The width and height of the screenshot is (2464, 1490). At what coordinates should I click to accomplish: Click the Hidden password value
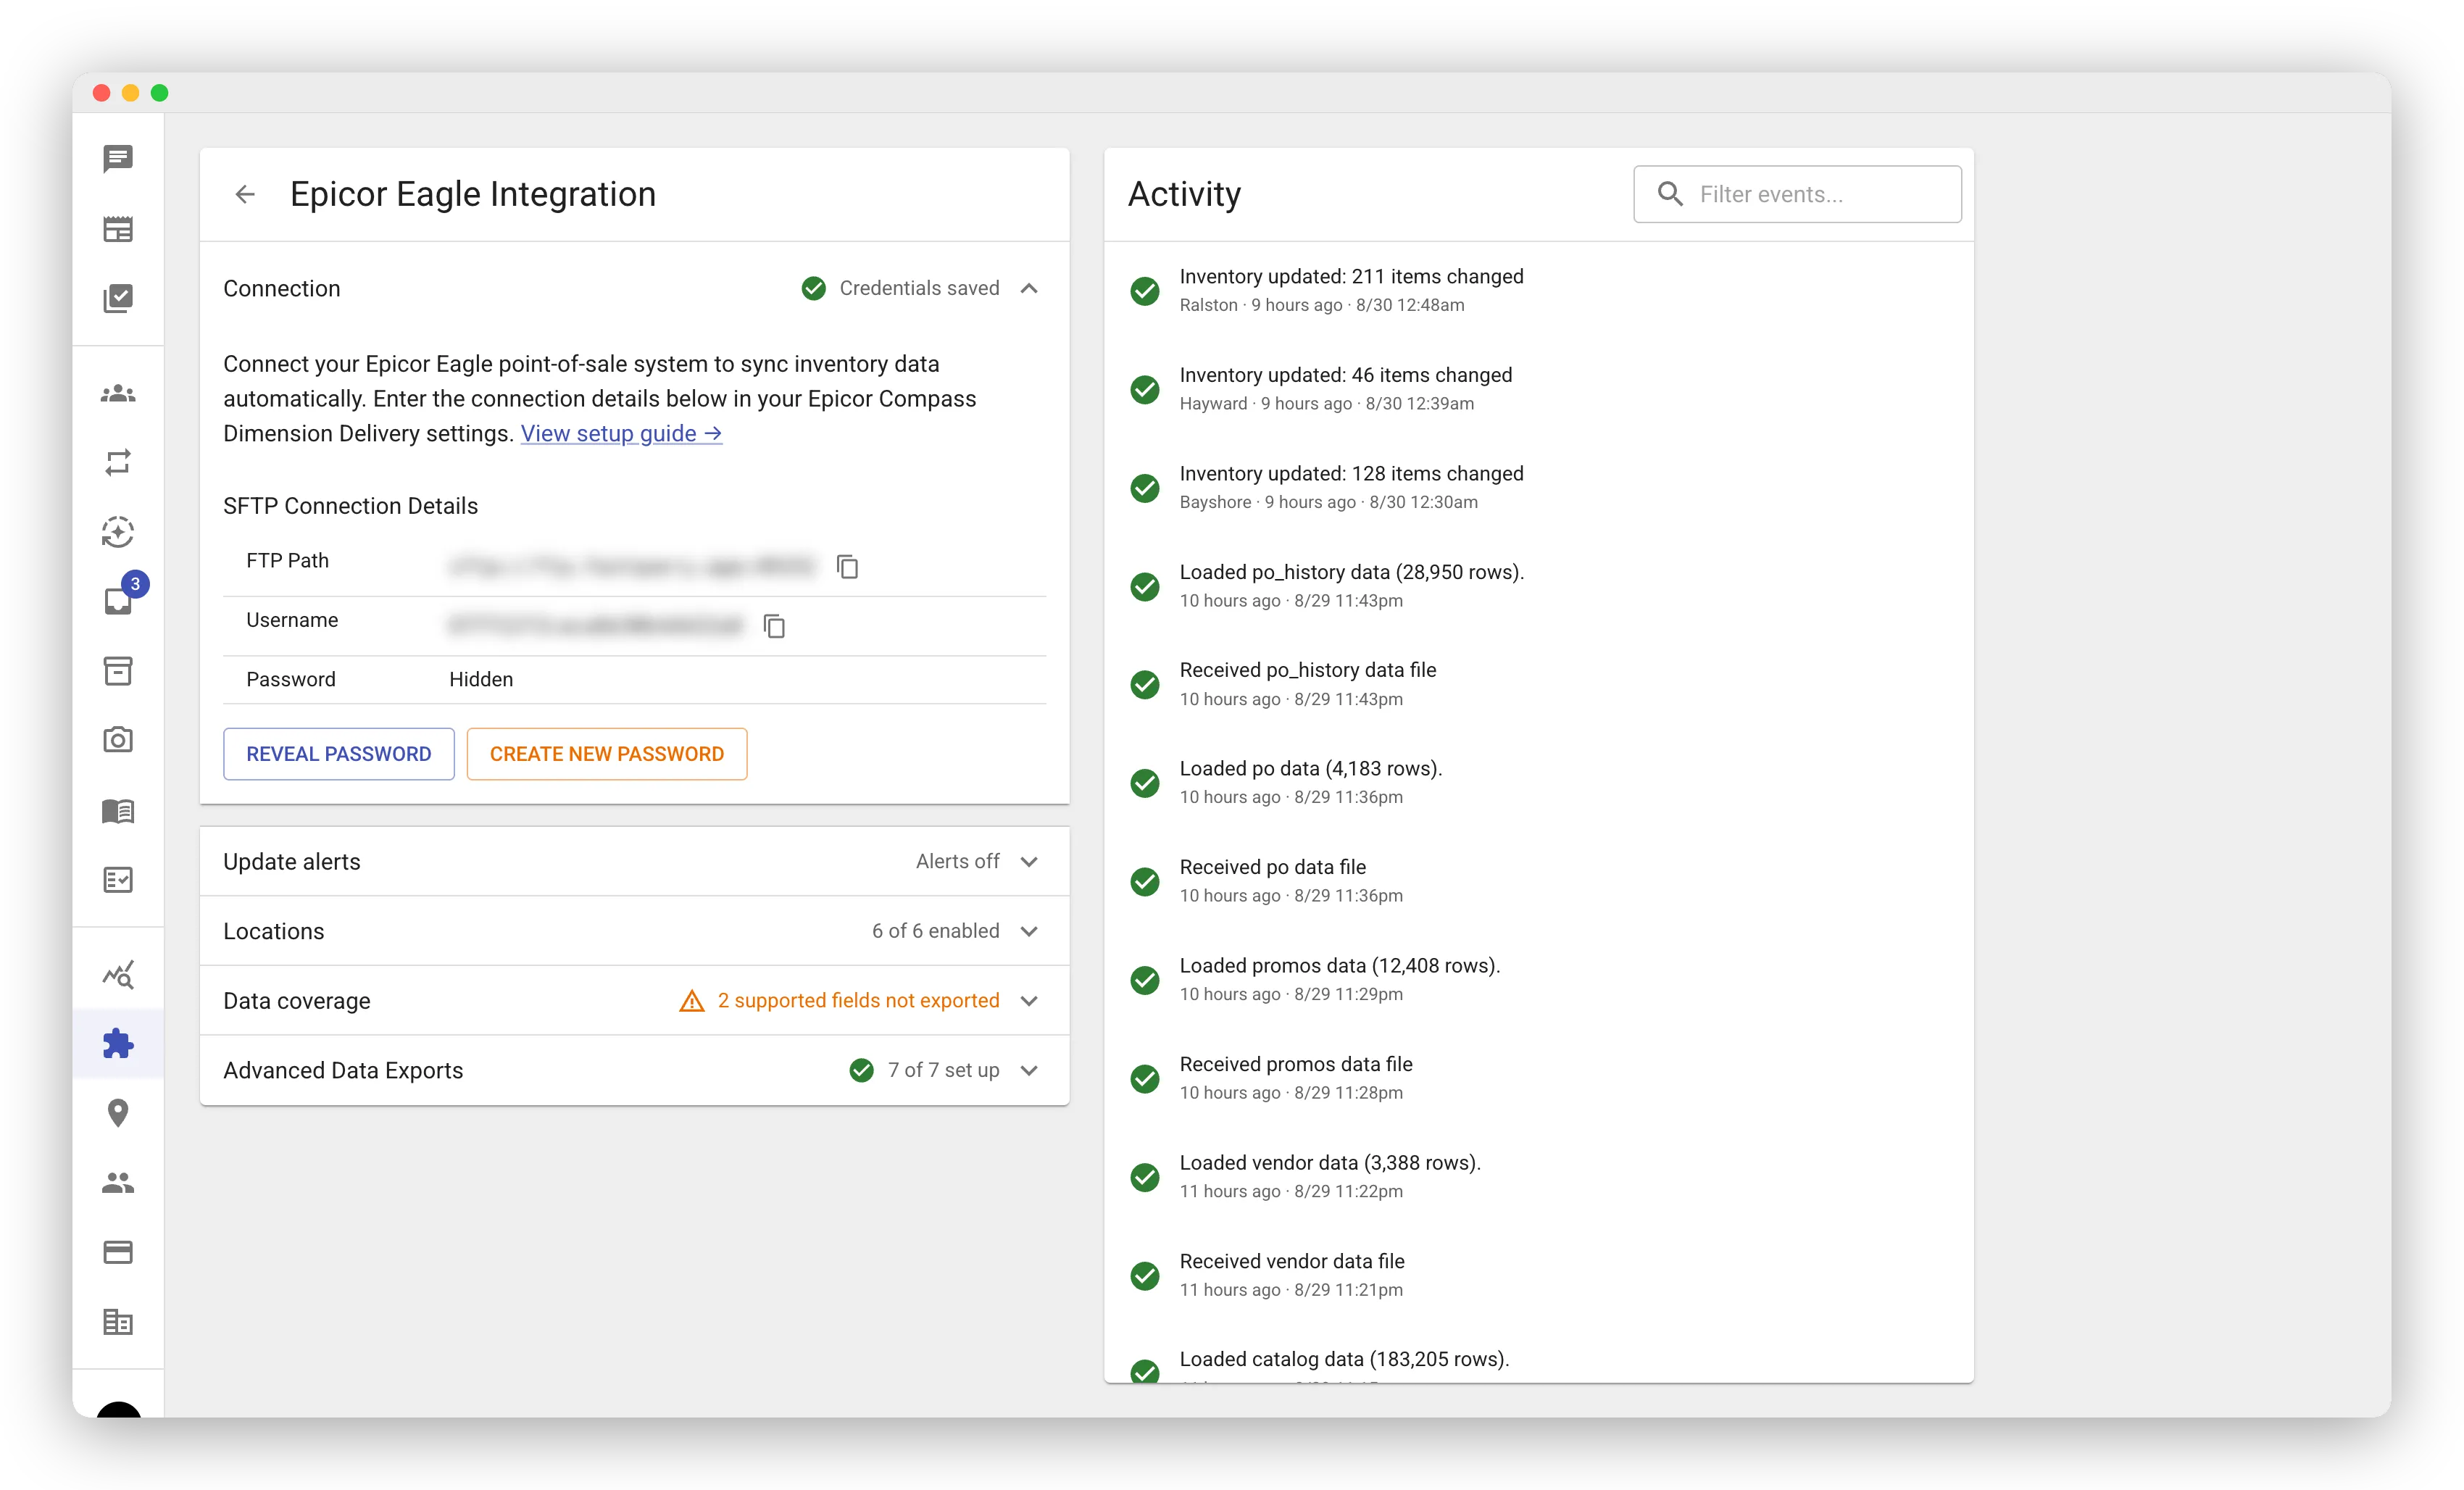(481, 679)
